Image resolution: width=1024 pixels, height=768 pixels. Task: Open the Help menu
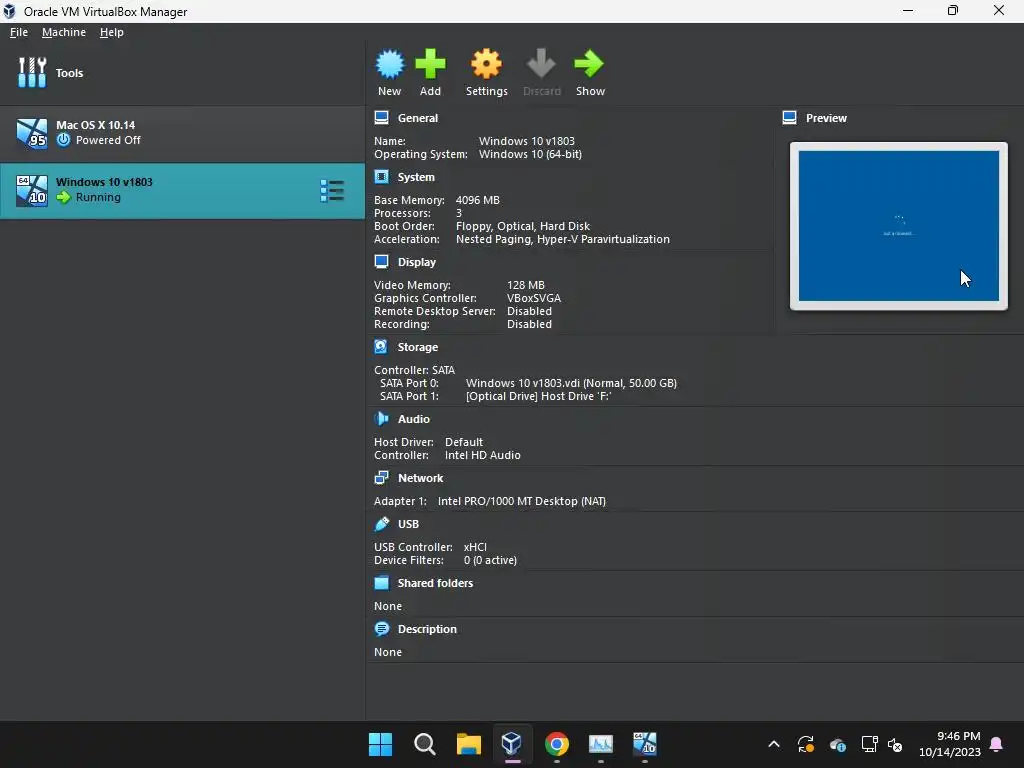(112, 32)
